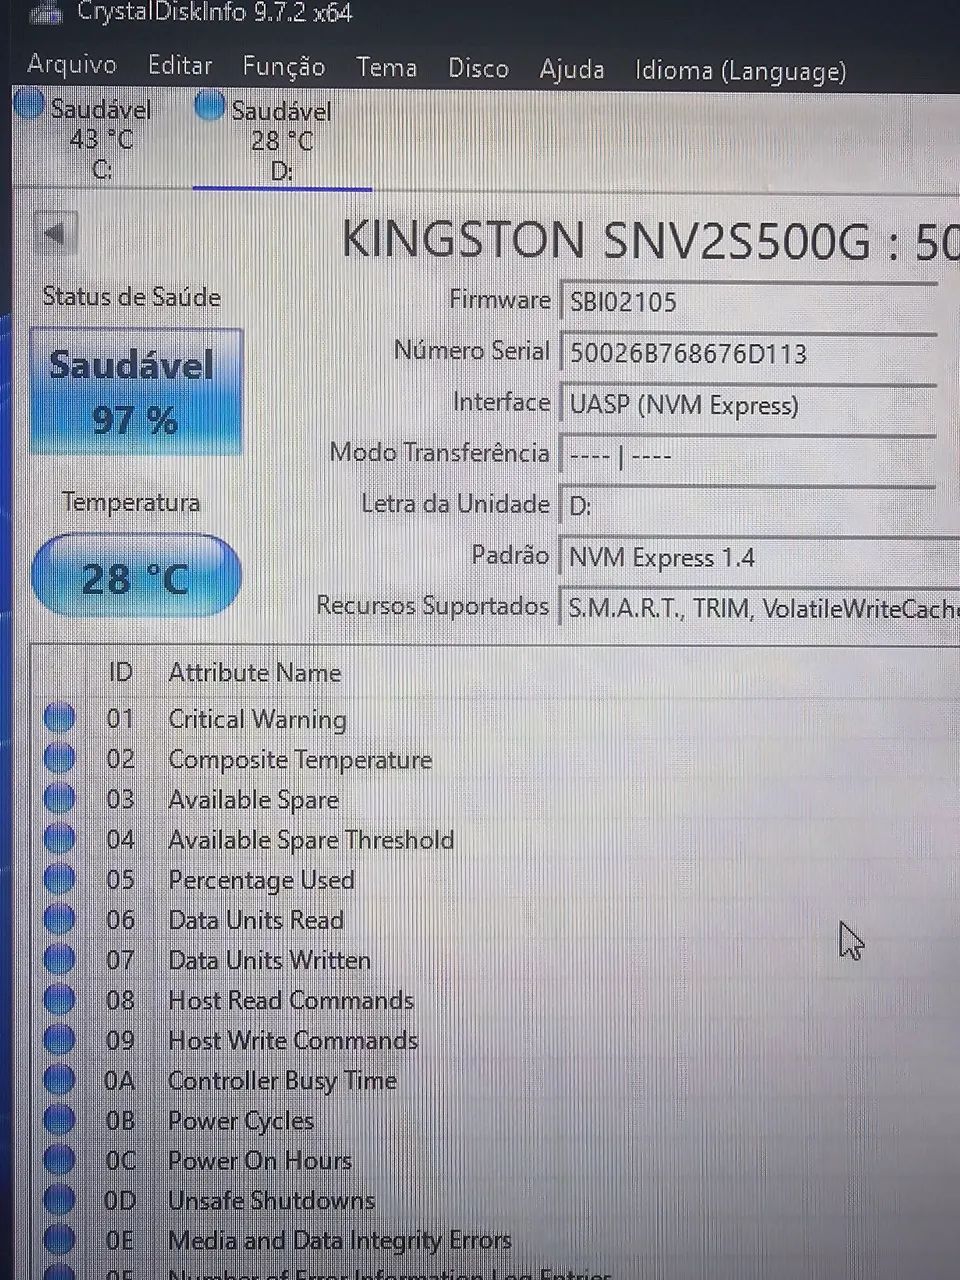Click the serial number field 50026B768676D113
This screenshot has width=960, height=1280.
coord(750,353)
